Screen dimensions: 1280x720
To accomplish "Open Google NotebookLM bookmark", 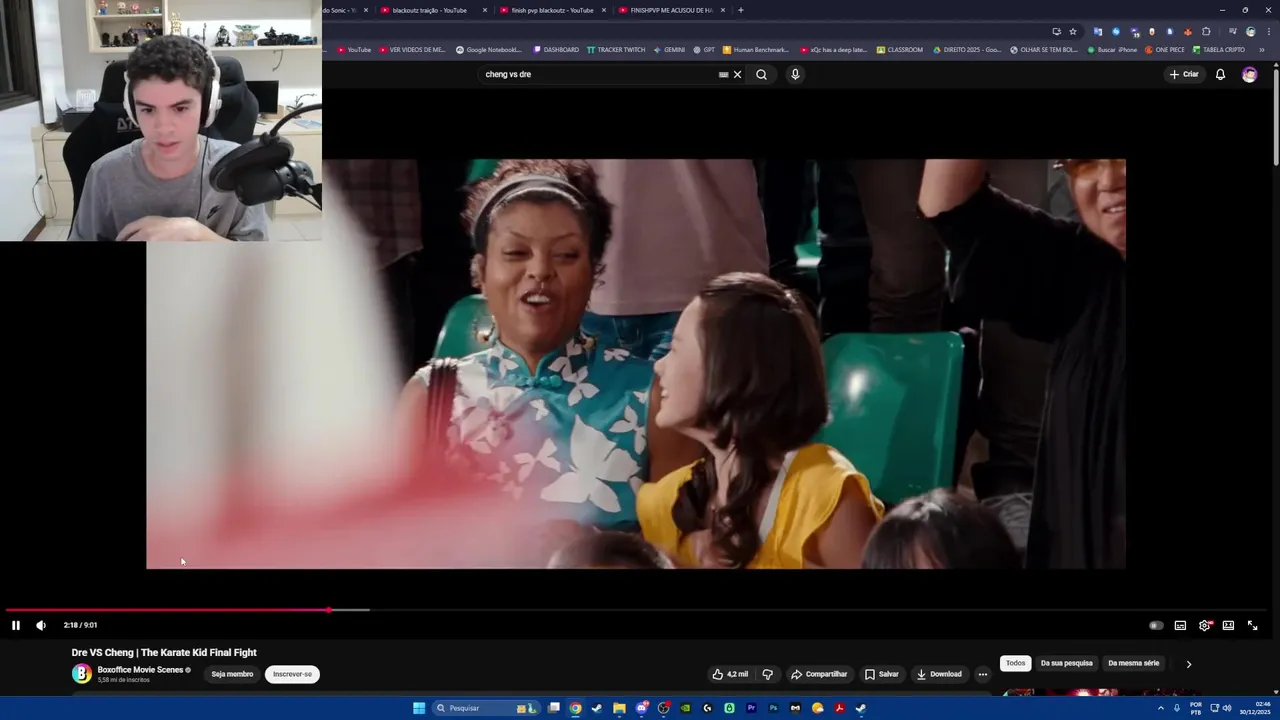I will (x=488, y=49).
